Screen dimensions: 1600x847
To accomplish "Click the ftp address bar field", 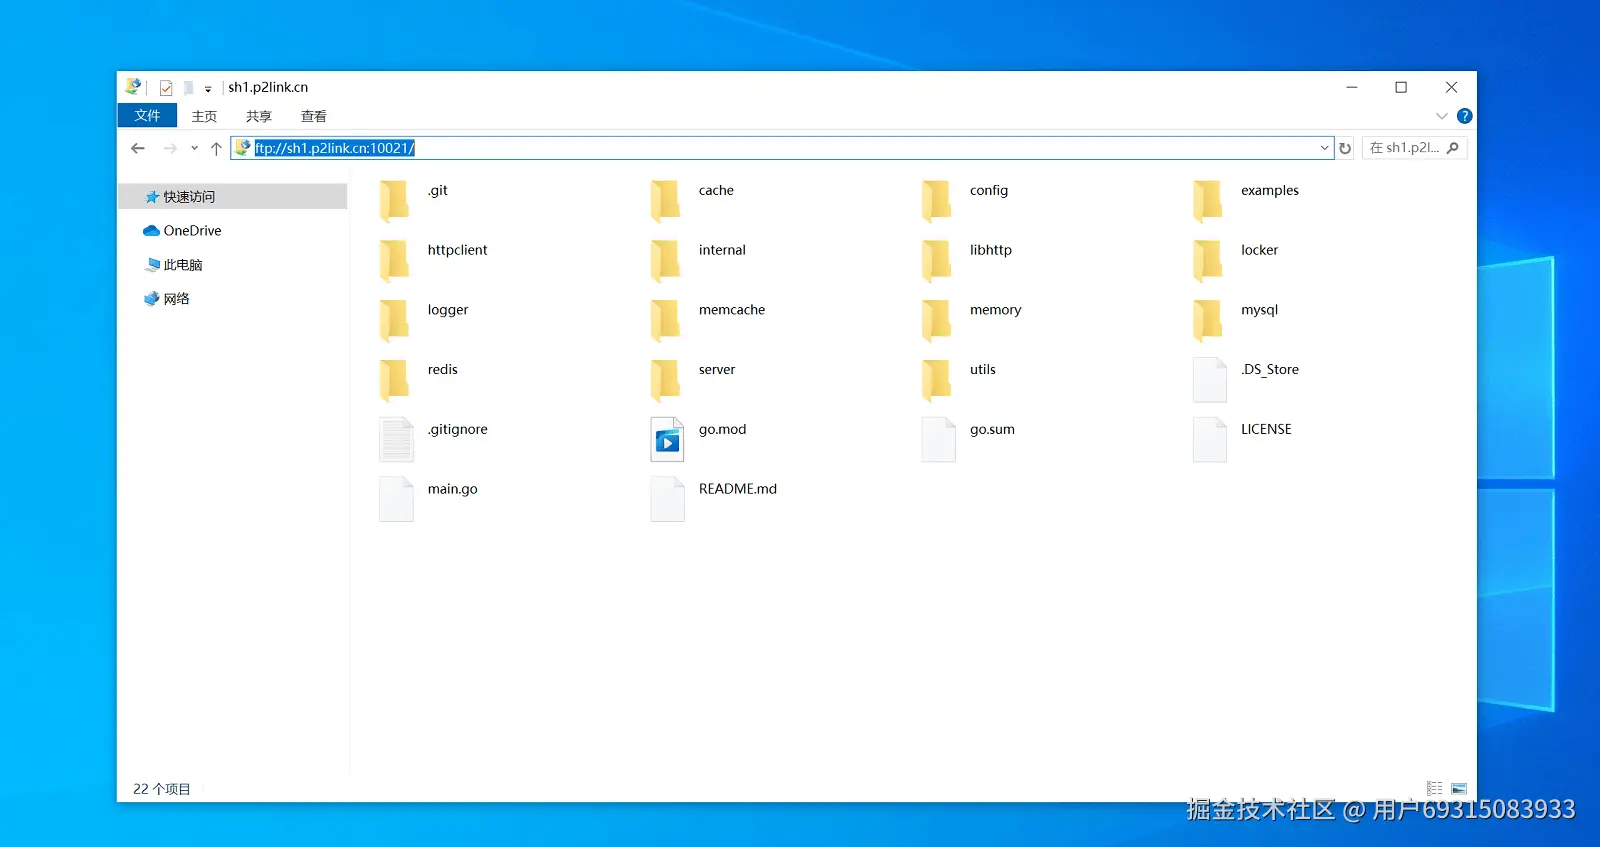I will tap(782, 148).
